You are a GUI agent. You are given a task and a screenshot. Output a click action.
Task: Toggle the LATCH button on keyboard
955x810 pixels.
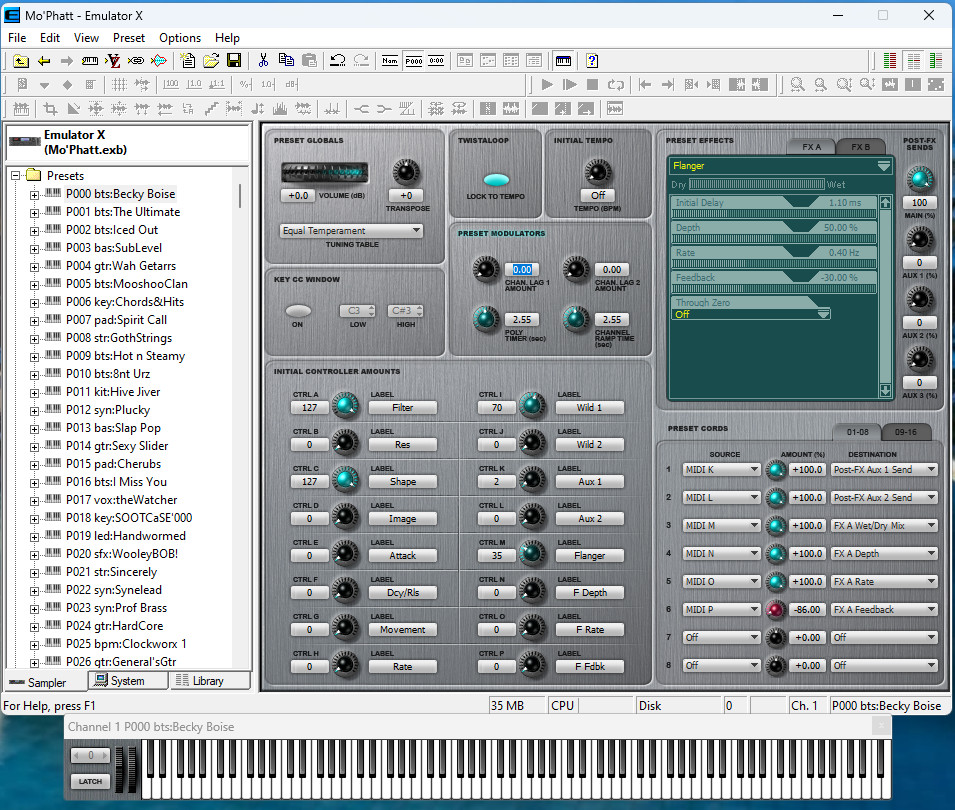tap(90, 781)
